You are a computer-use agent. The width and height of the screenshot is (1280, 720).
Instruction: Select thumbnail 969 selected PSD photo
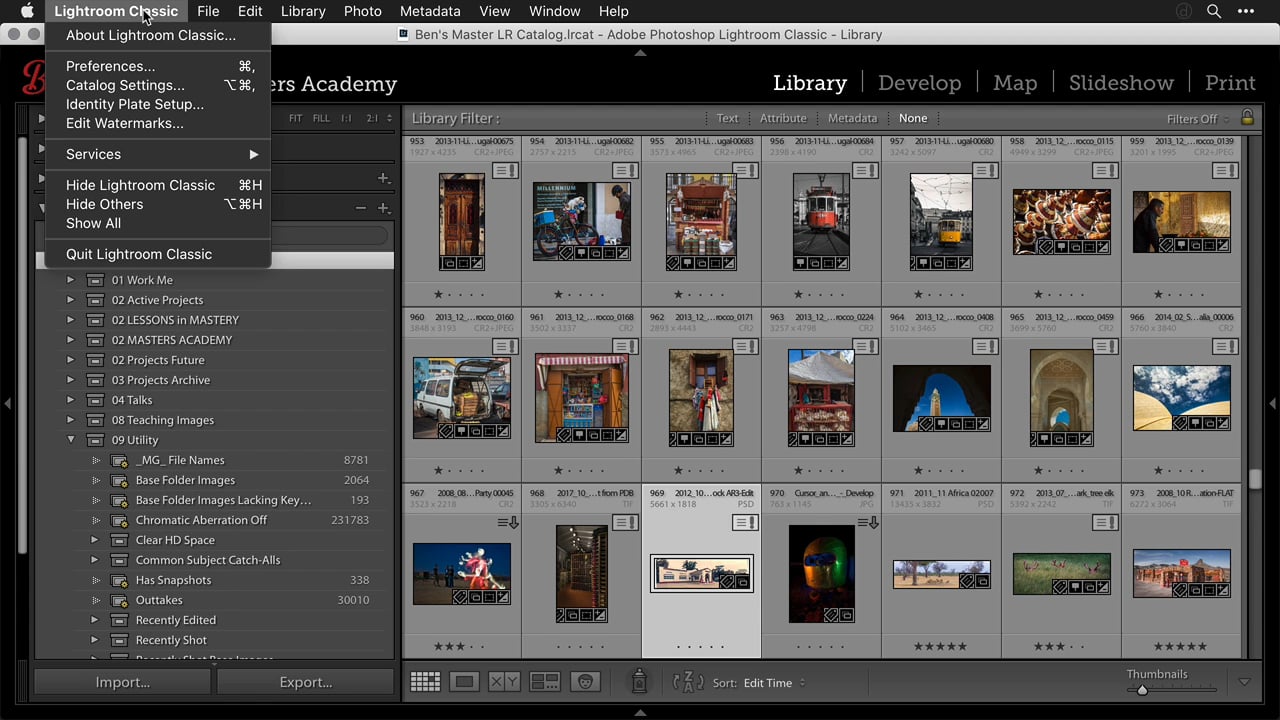pos(701,573)
